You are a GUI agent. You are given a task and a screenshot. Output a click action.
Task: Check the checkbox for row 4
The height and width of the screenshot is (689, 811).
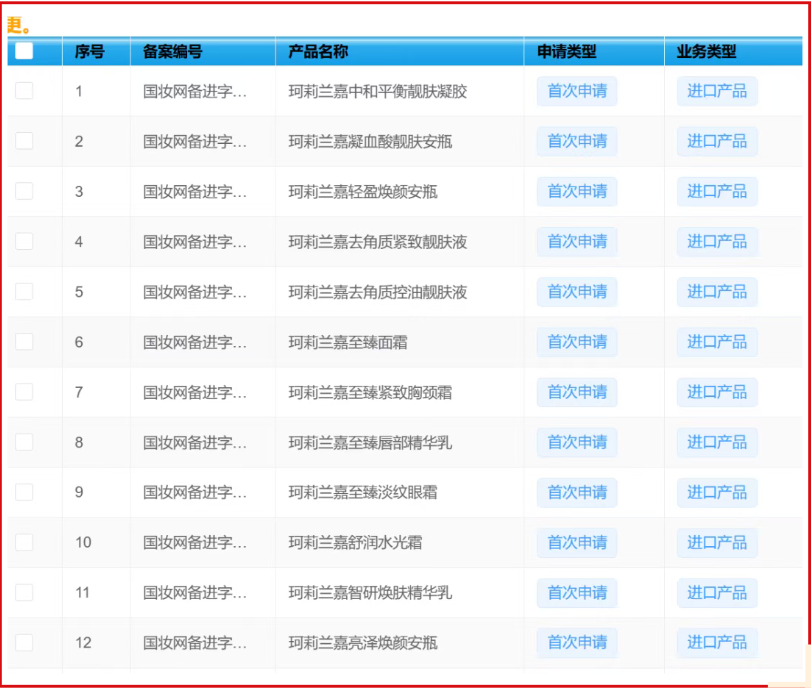point(24,241)
